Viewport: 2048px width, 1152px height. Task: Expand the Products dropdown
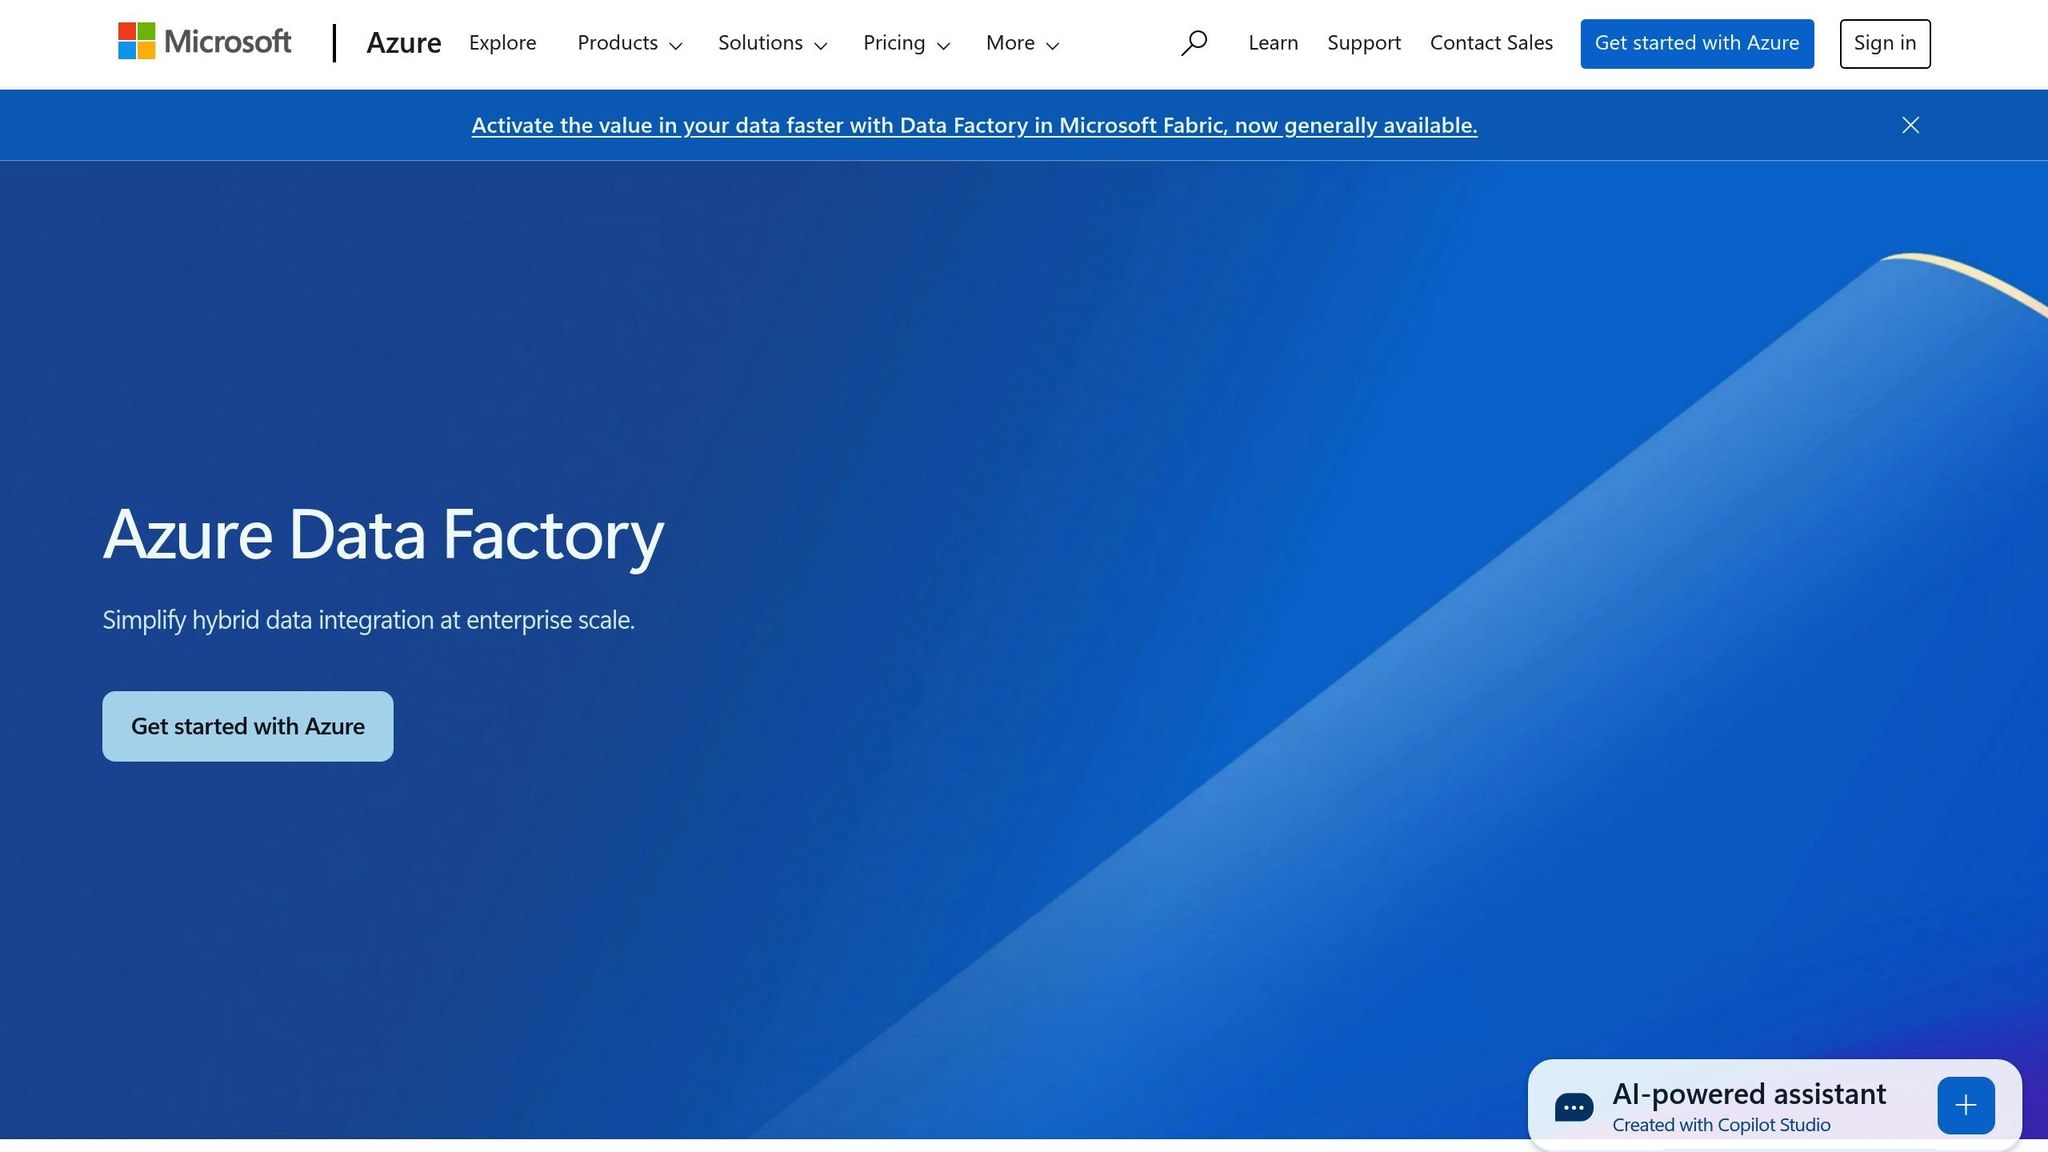(629, 43)
